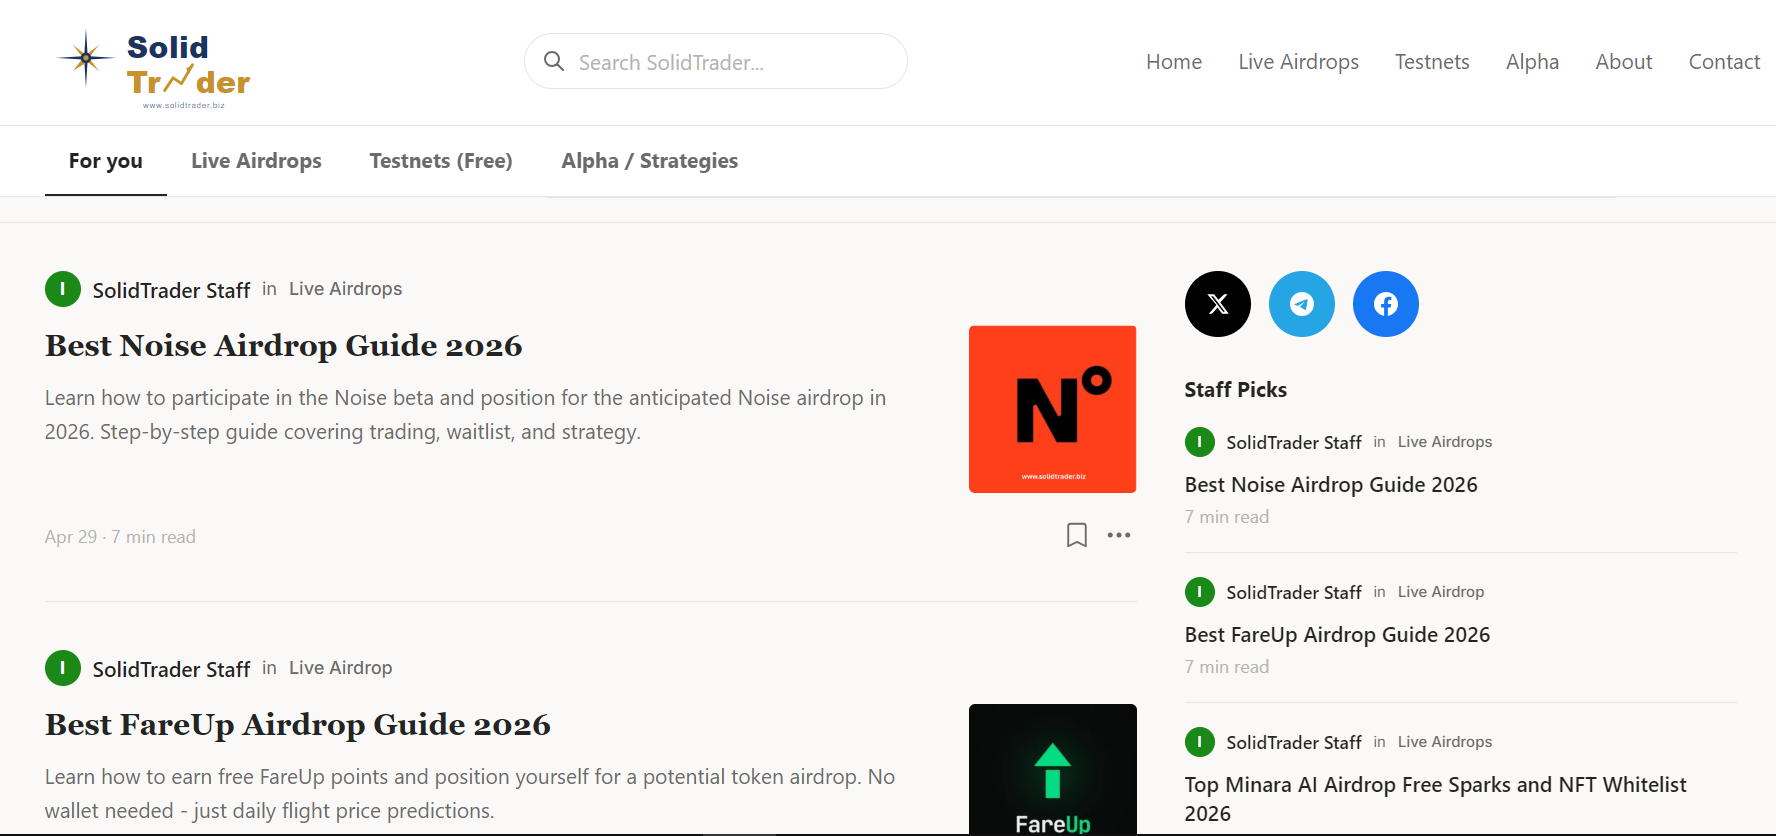1776x836 pixels.
Task: Switch to the Live Airdrops tab
Action: (x=257, y=161)
